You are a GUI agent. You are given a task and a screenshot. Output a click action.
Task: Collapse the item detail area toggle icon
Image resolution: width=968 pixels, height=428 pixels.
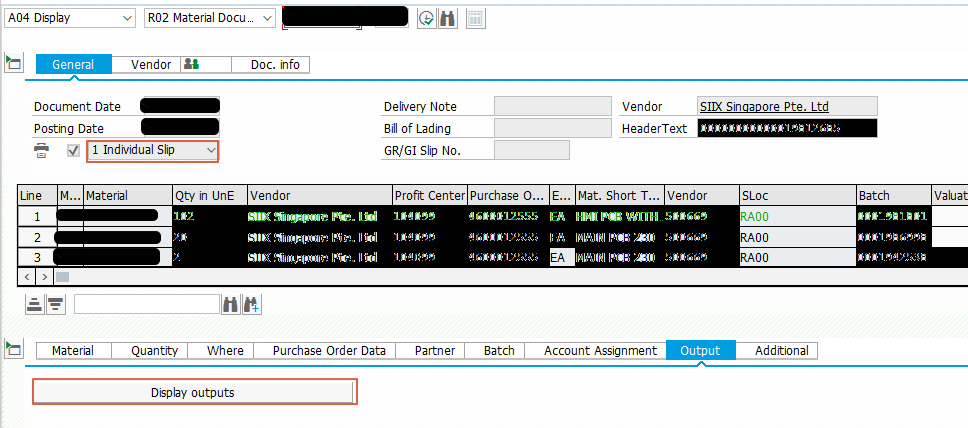click(x=13, y=348)
